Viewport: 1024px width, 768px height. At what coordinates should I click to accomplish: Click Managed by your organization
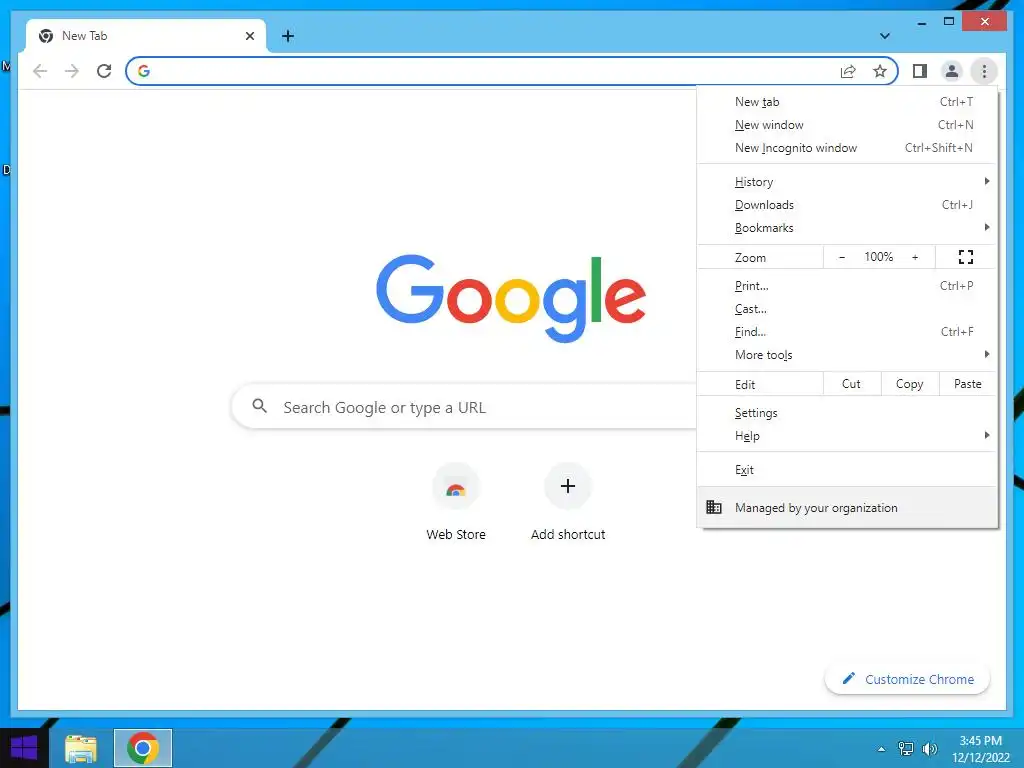coord(847,507)
